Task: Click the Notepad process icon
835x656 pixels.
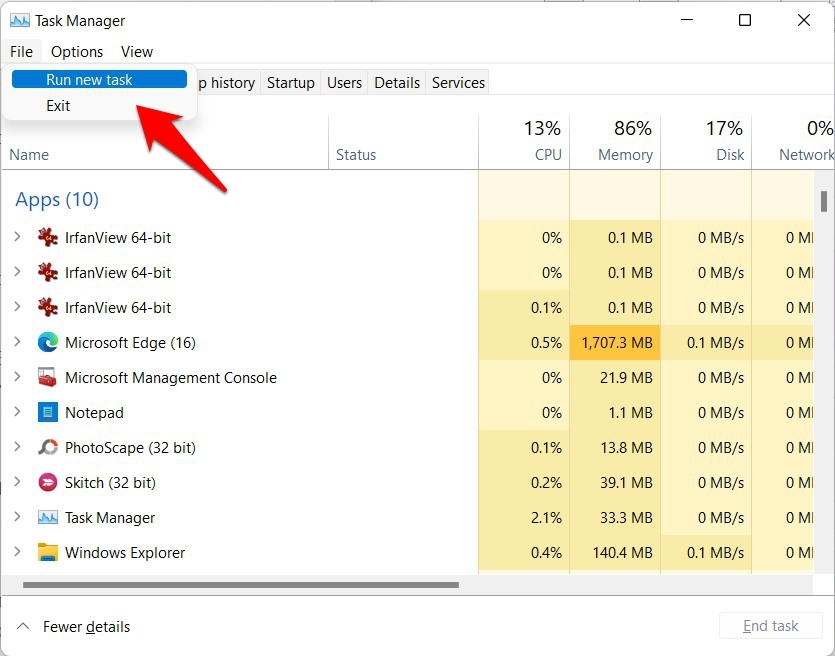Action: pos(47,413)
